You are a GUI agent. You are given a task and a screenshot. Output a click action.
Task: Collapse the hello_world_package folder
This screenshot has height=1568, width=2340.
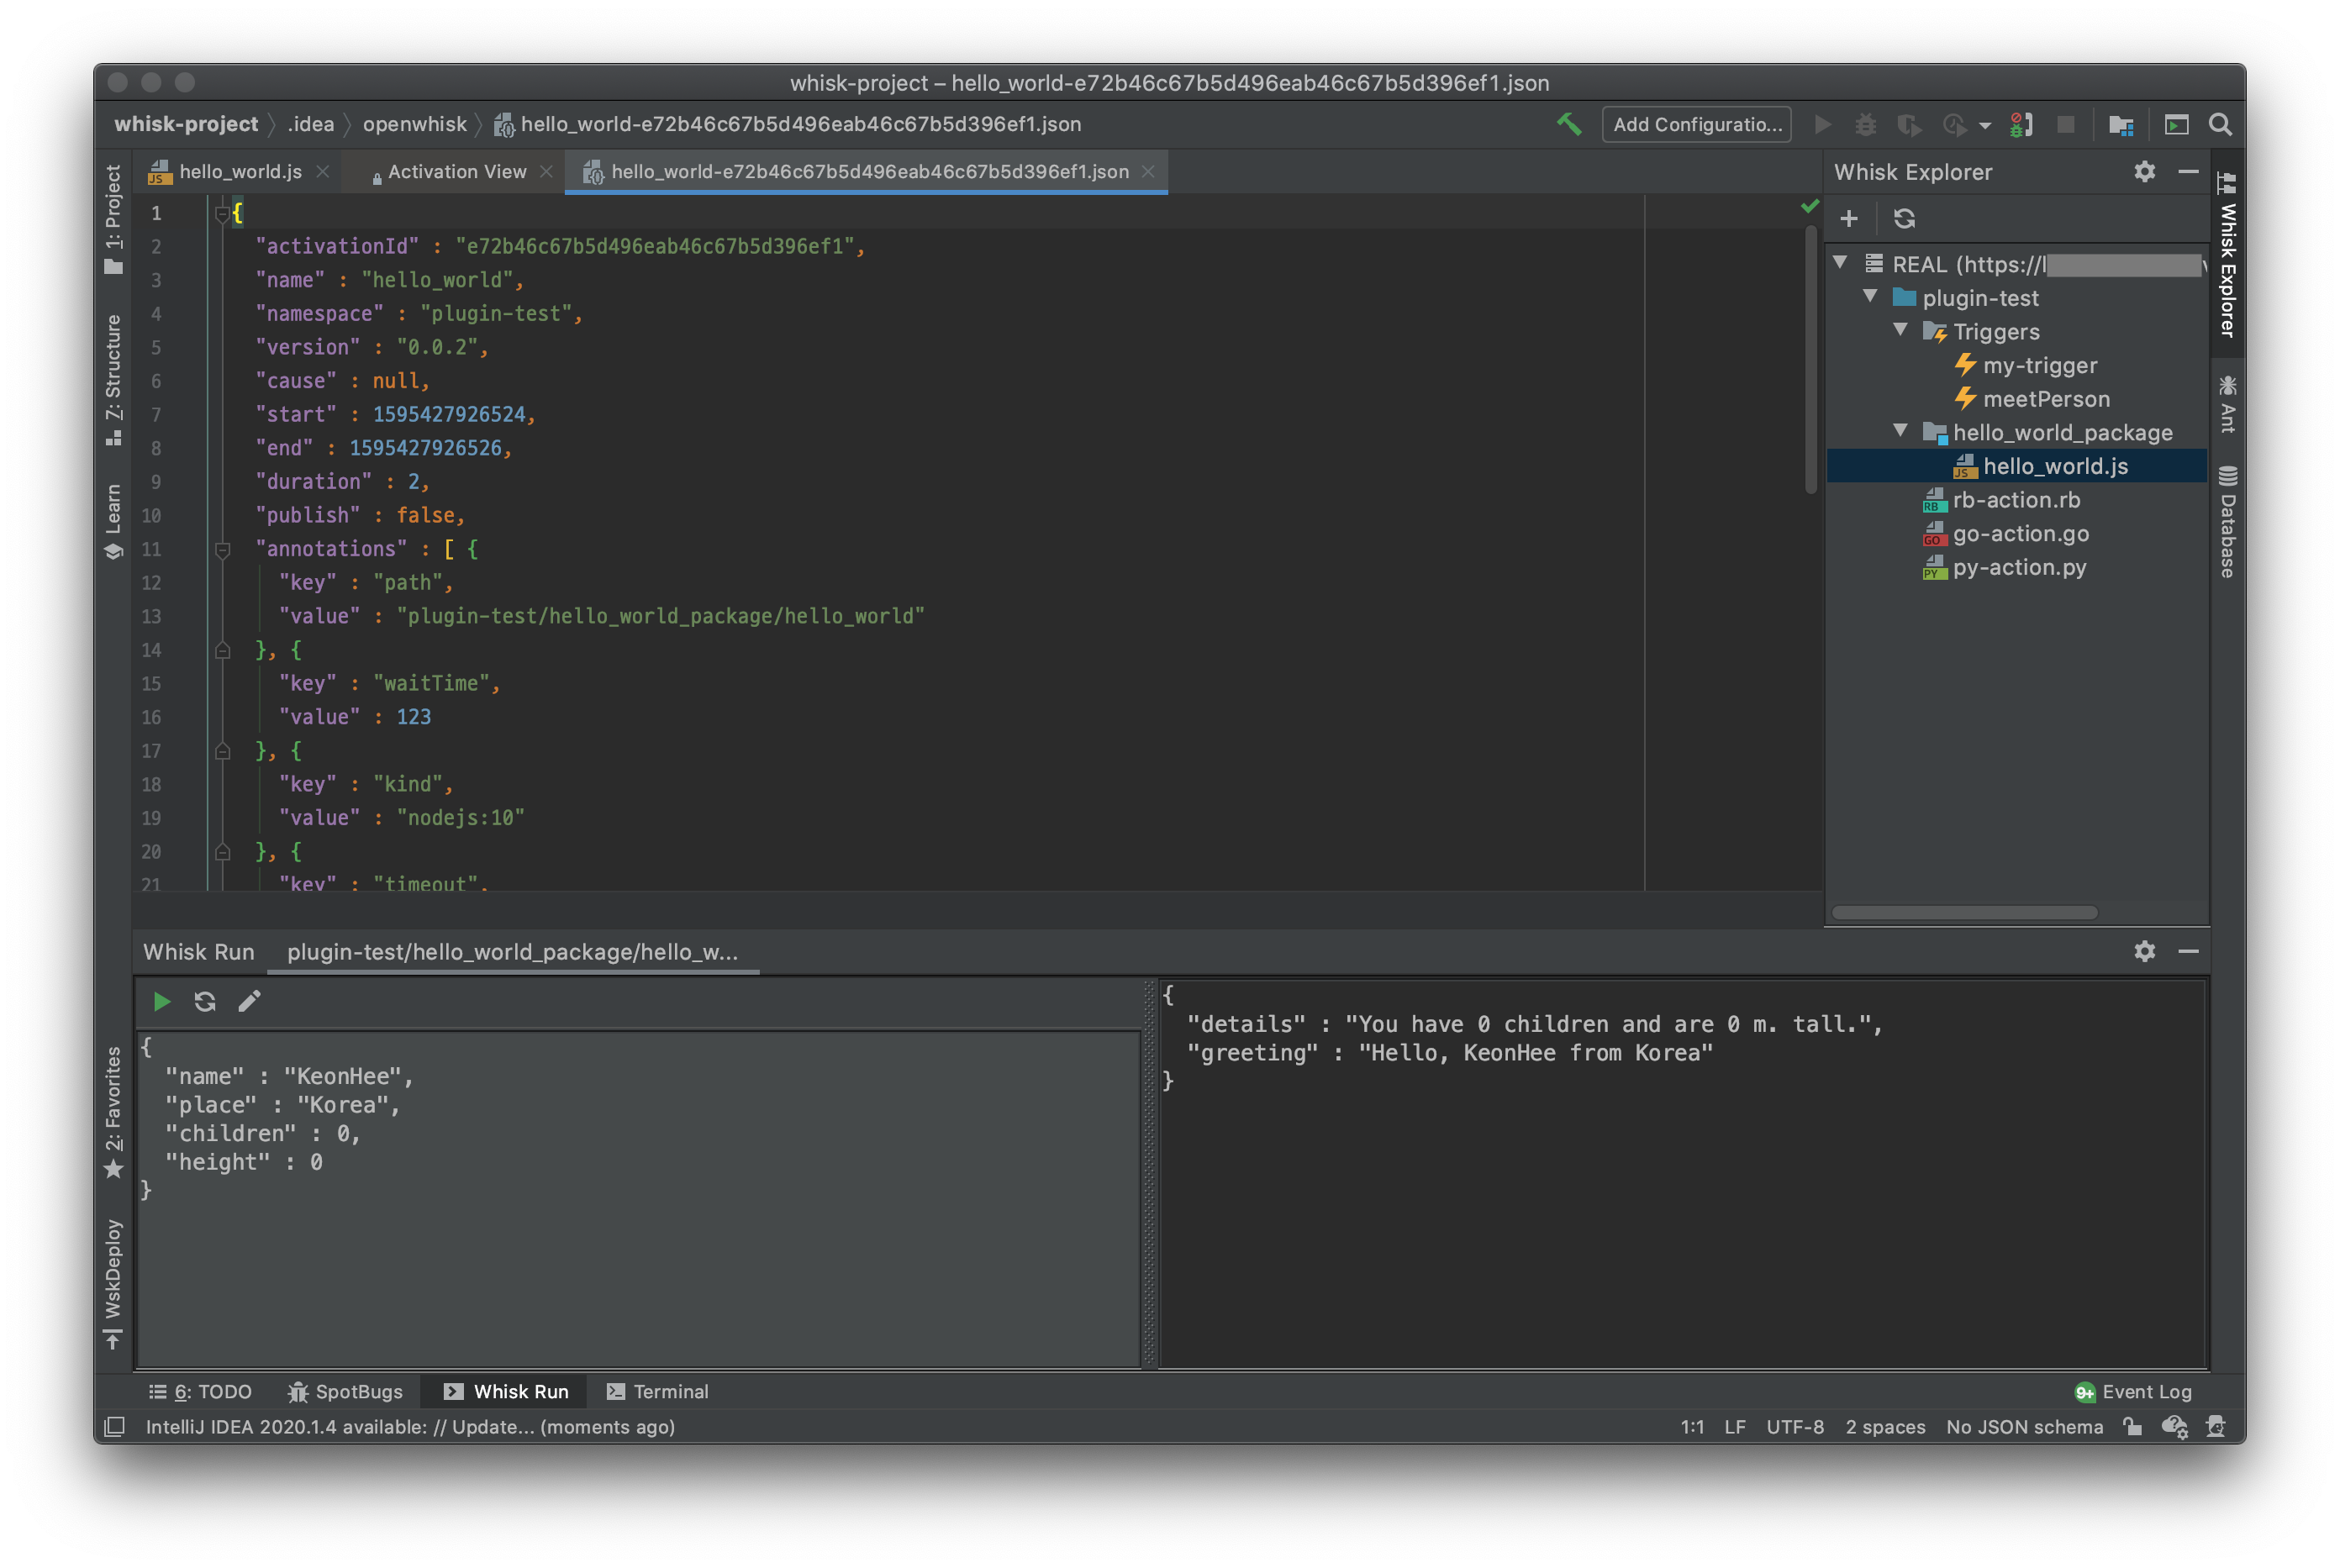(x=1901, y=431)
